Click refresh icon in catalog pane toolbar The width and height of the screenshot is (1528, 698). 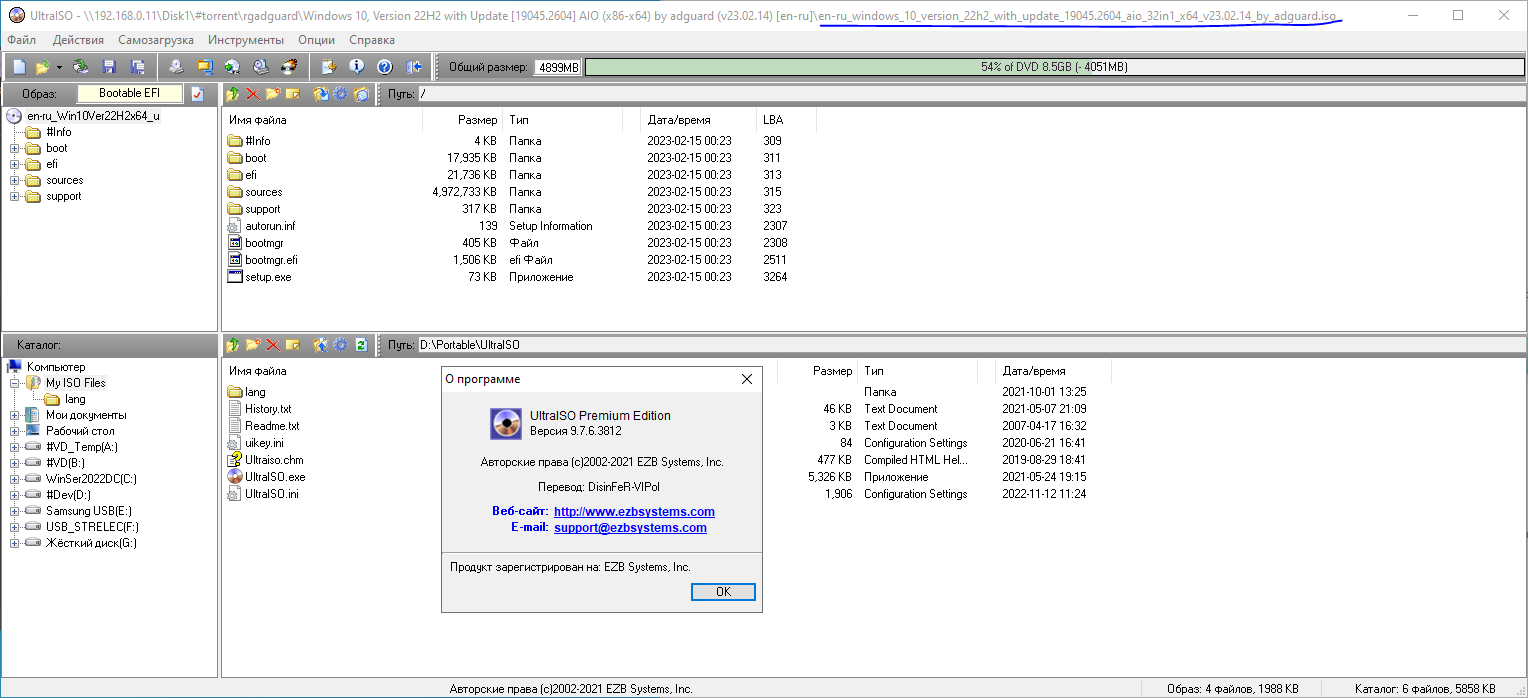pyautogui.click(x=361, y=345)
